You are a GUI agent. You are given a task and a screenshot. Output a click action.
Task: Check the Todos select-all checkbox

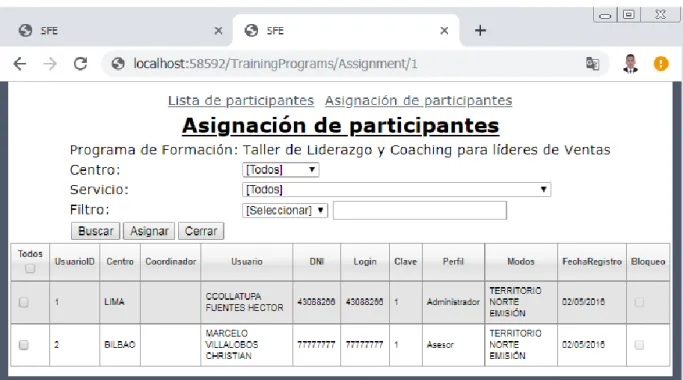tap(30, 268)
